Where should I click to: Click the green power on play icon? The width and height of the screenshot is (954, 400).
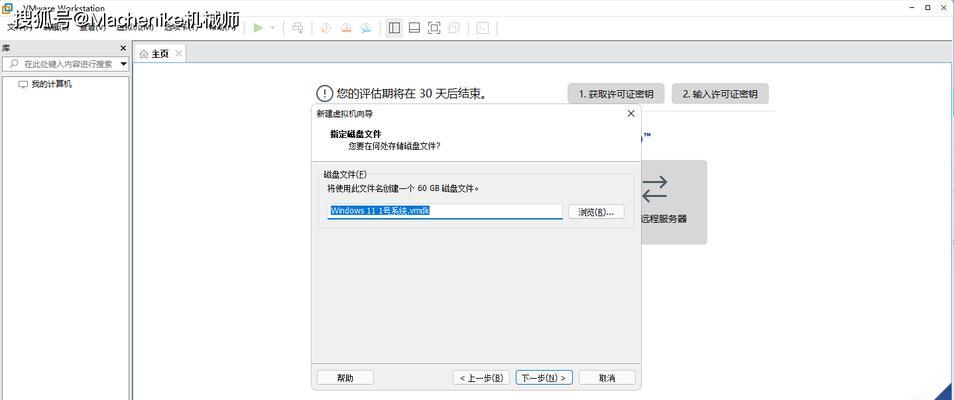259,28
